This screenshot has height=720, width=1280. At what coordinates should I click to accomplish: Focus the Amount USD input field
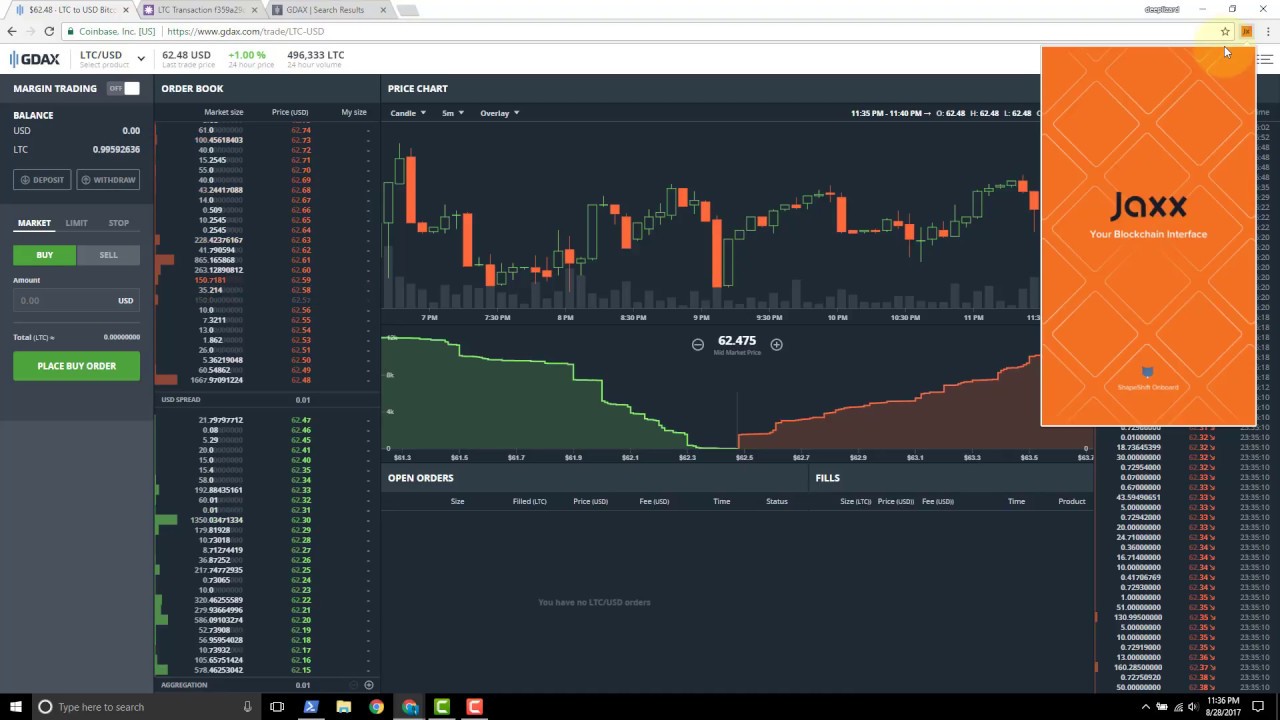pyautogui.click(x=76, y=300)
